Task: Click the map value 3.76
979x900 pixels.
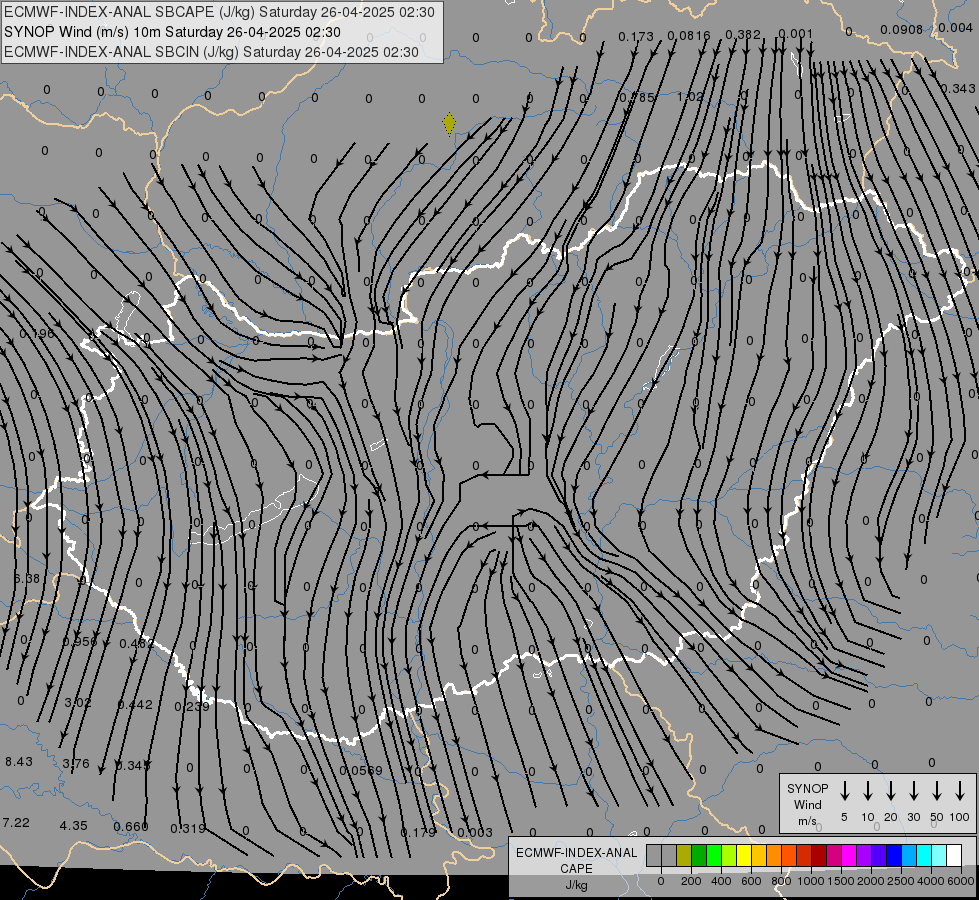Action: pyautogui.click(x=76, y=763)
